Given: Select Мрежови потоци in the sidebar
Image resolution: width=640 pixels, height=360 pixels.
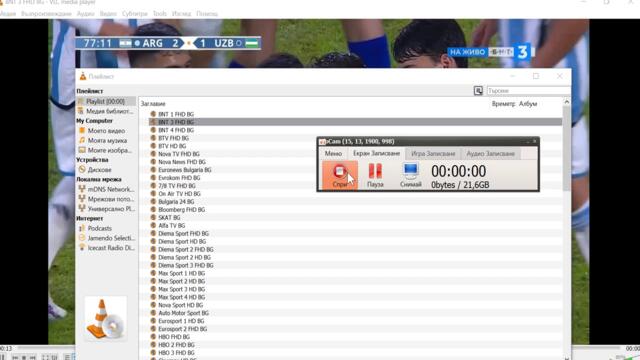Looking at the screenshot, I should [106, 199].
